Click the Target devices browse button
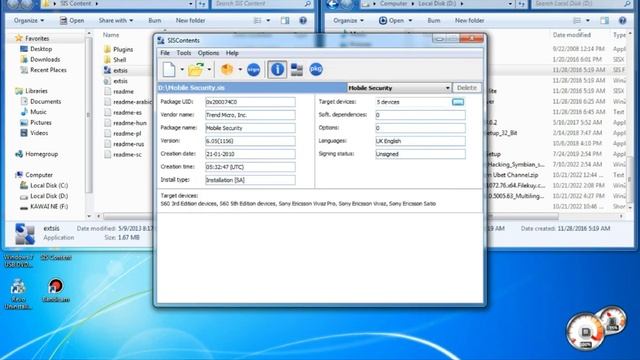The height and width of the screenshot is (360, 640). 458,102
